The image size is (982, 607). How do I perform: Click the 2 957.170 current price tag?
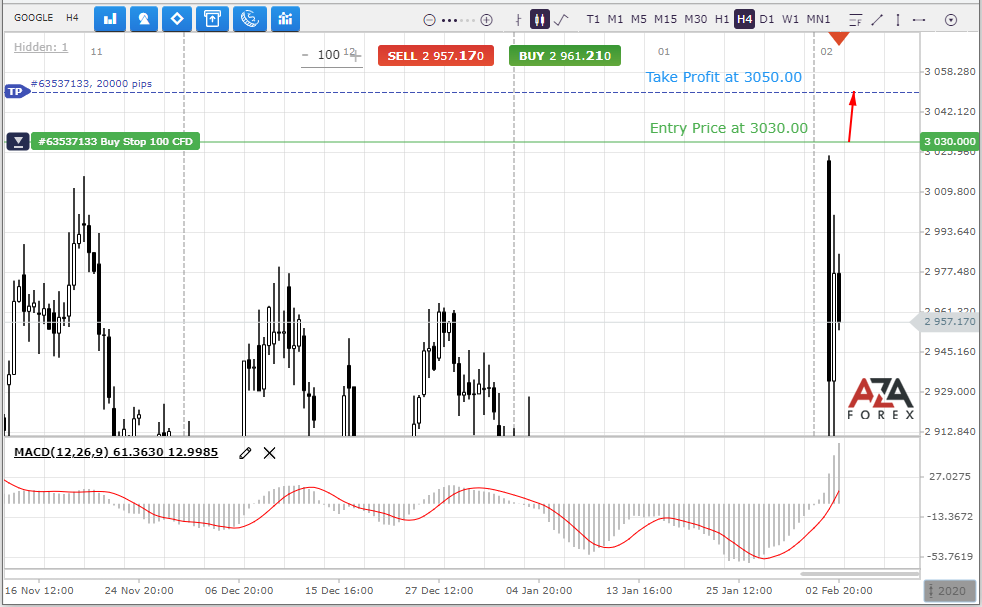(x=944, y=322)
